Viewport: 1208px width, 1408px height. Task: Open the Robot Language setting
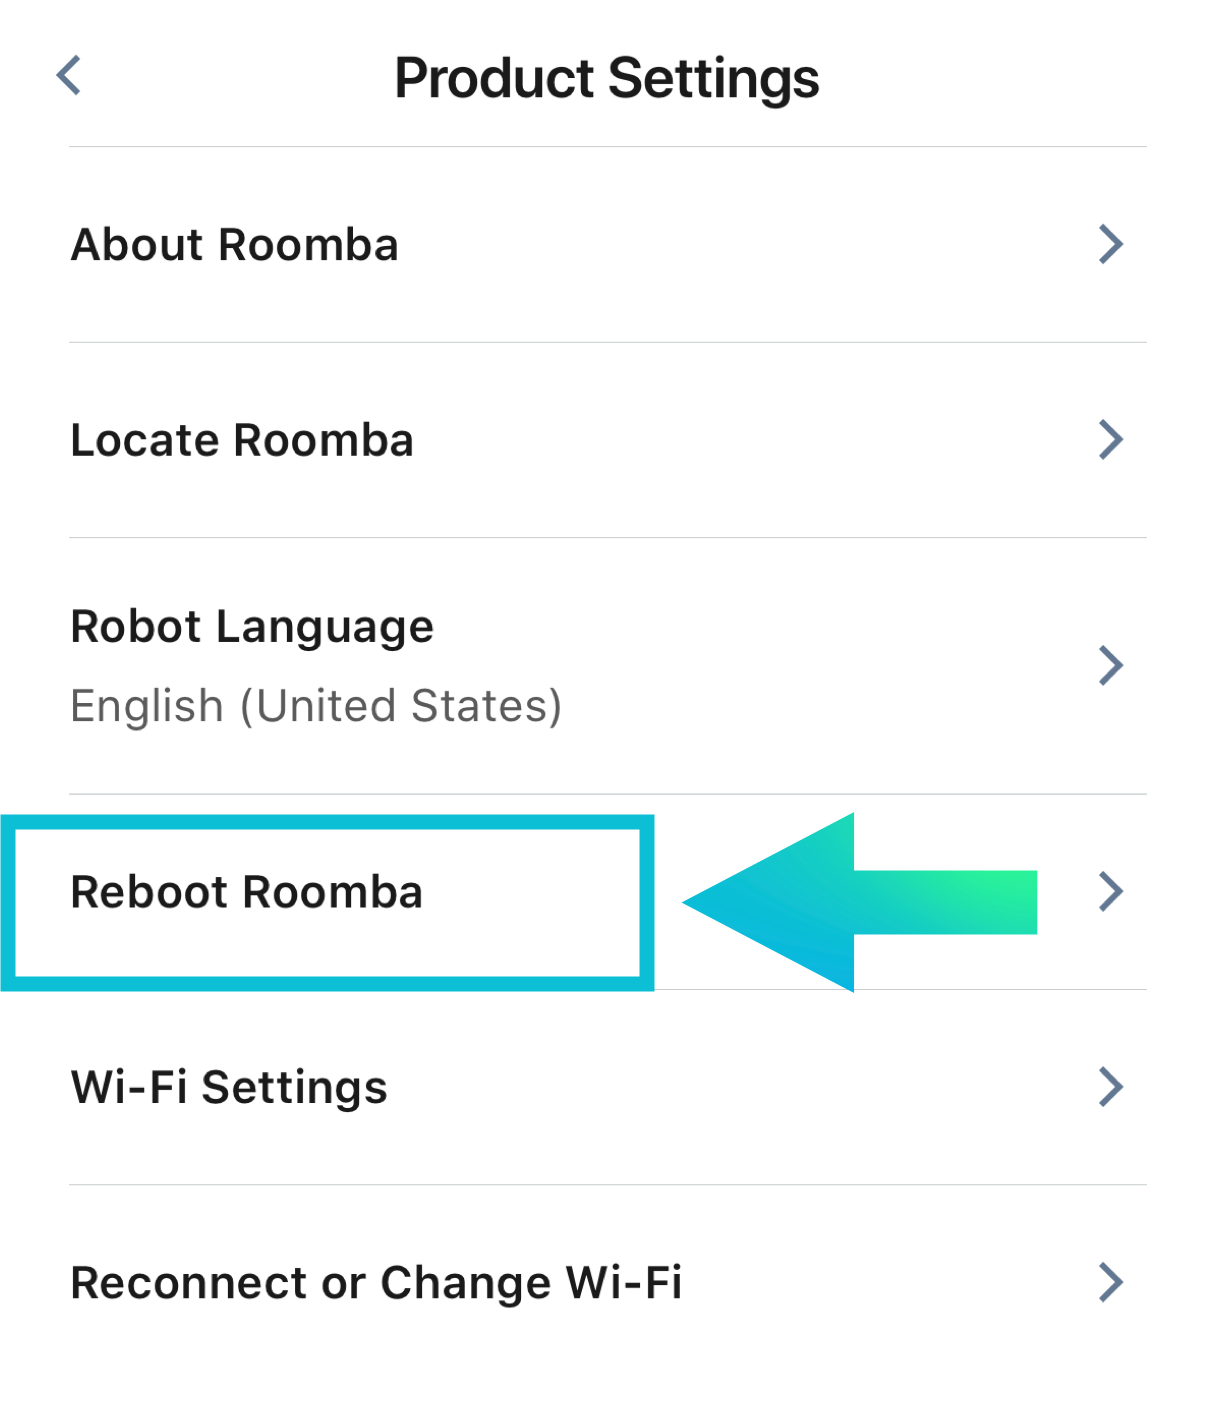point(252,627)
